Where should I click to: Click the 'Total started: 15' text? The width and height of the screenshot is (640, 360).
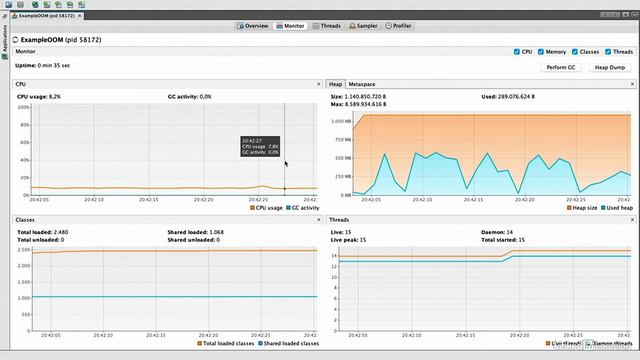point(503,240)
